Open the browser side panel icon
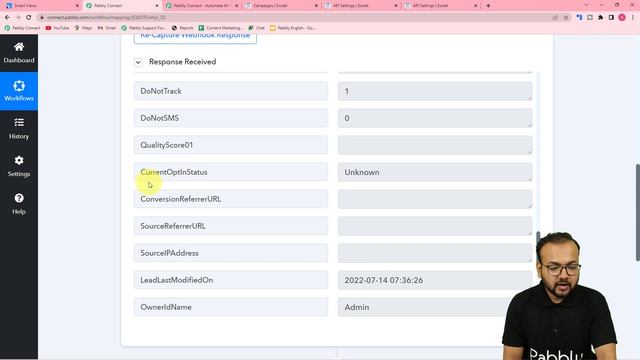The width and height of the screenshot is (640, 360). click(611, 18)
